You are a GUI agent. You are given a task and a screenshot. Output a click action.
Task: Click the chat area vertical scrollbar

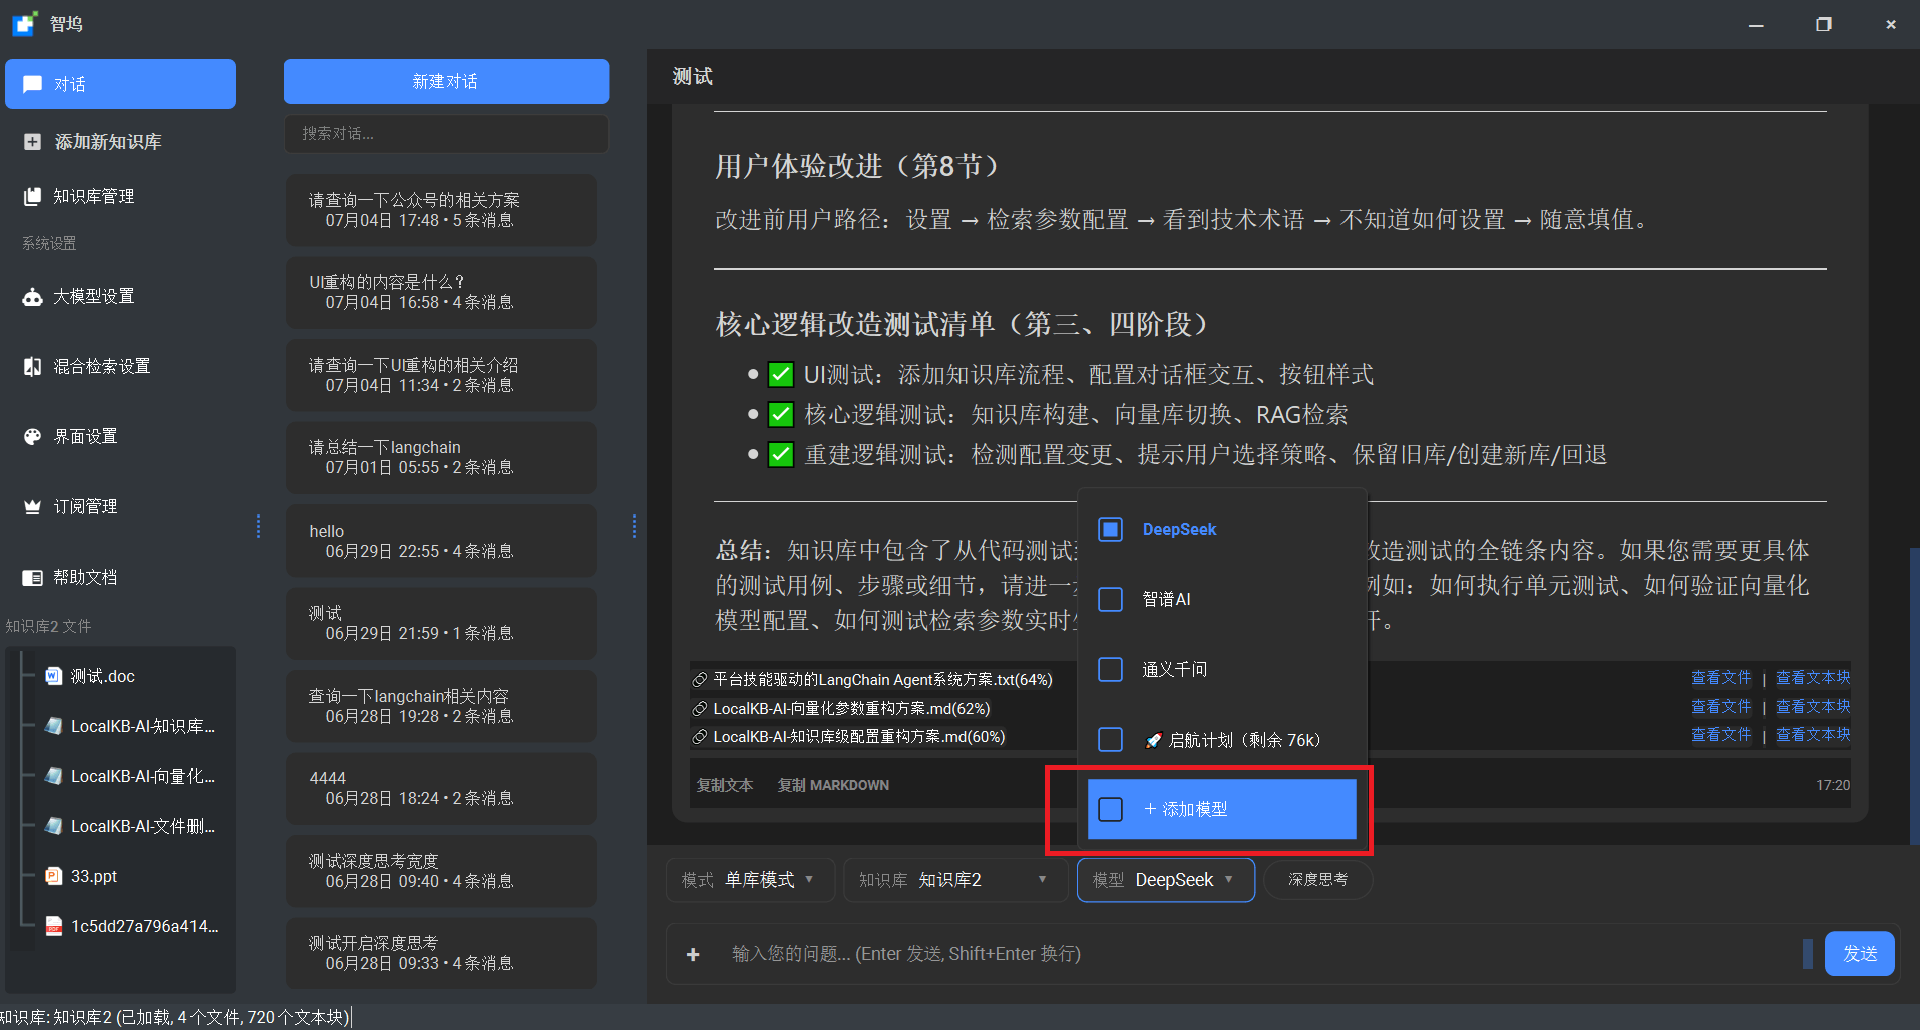click(1914, 695)
